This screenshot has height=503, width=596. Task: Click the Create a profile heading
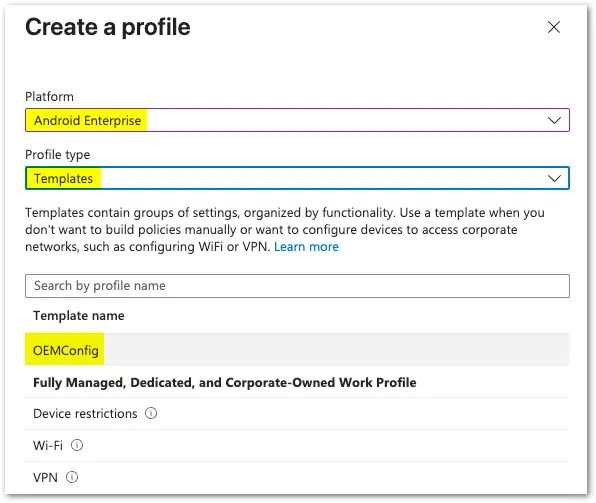point(108,27)
